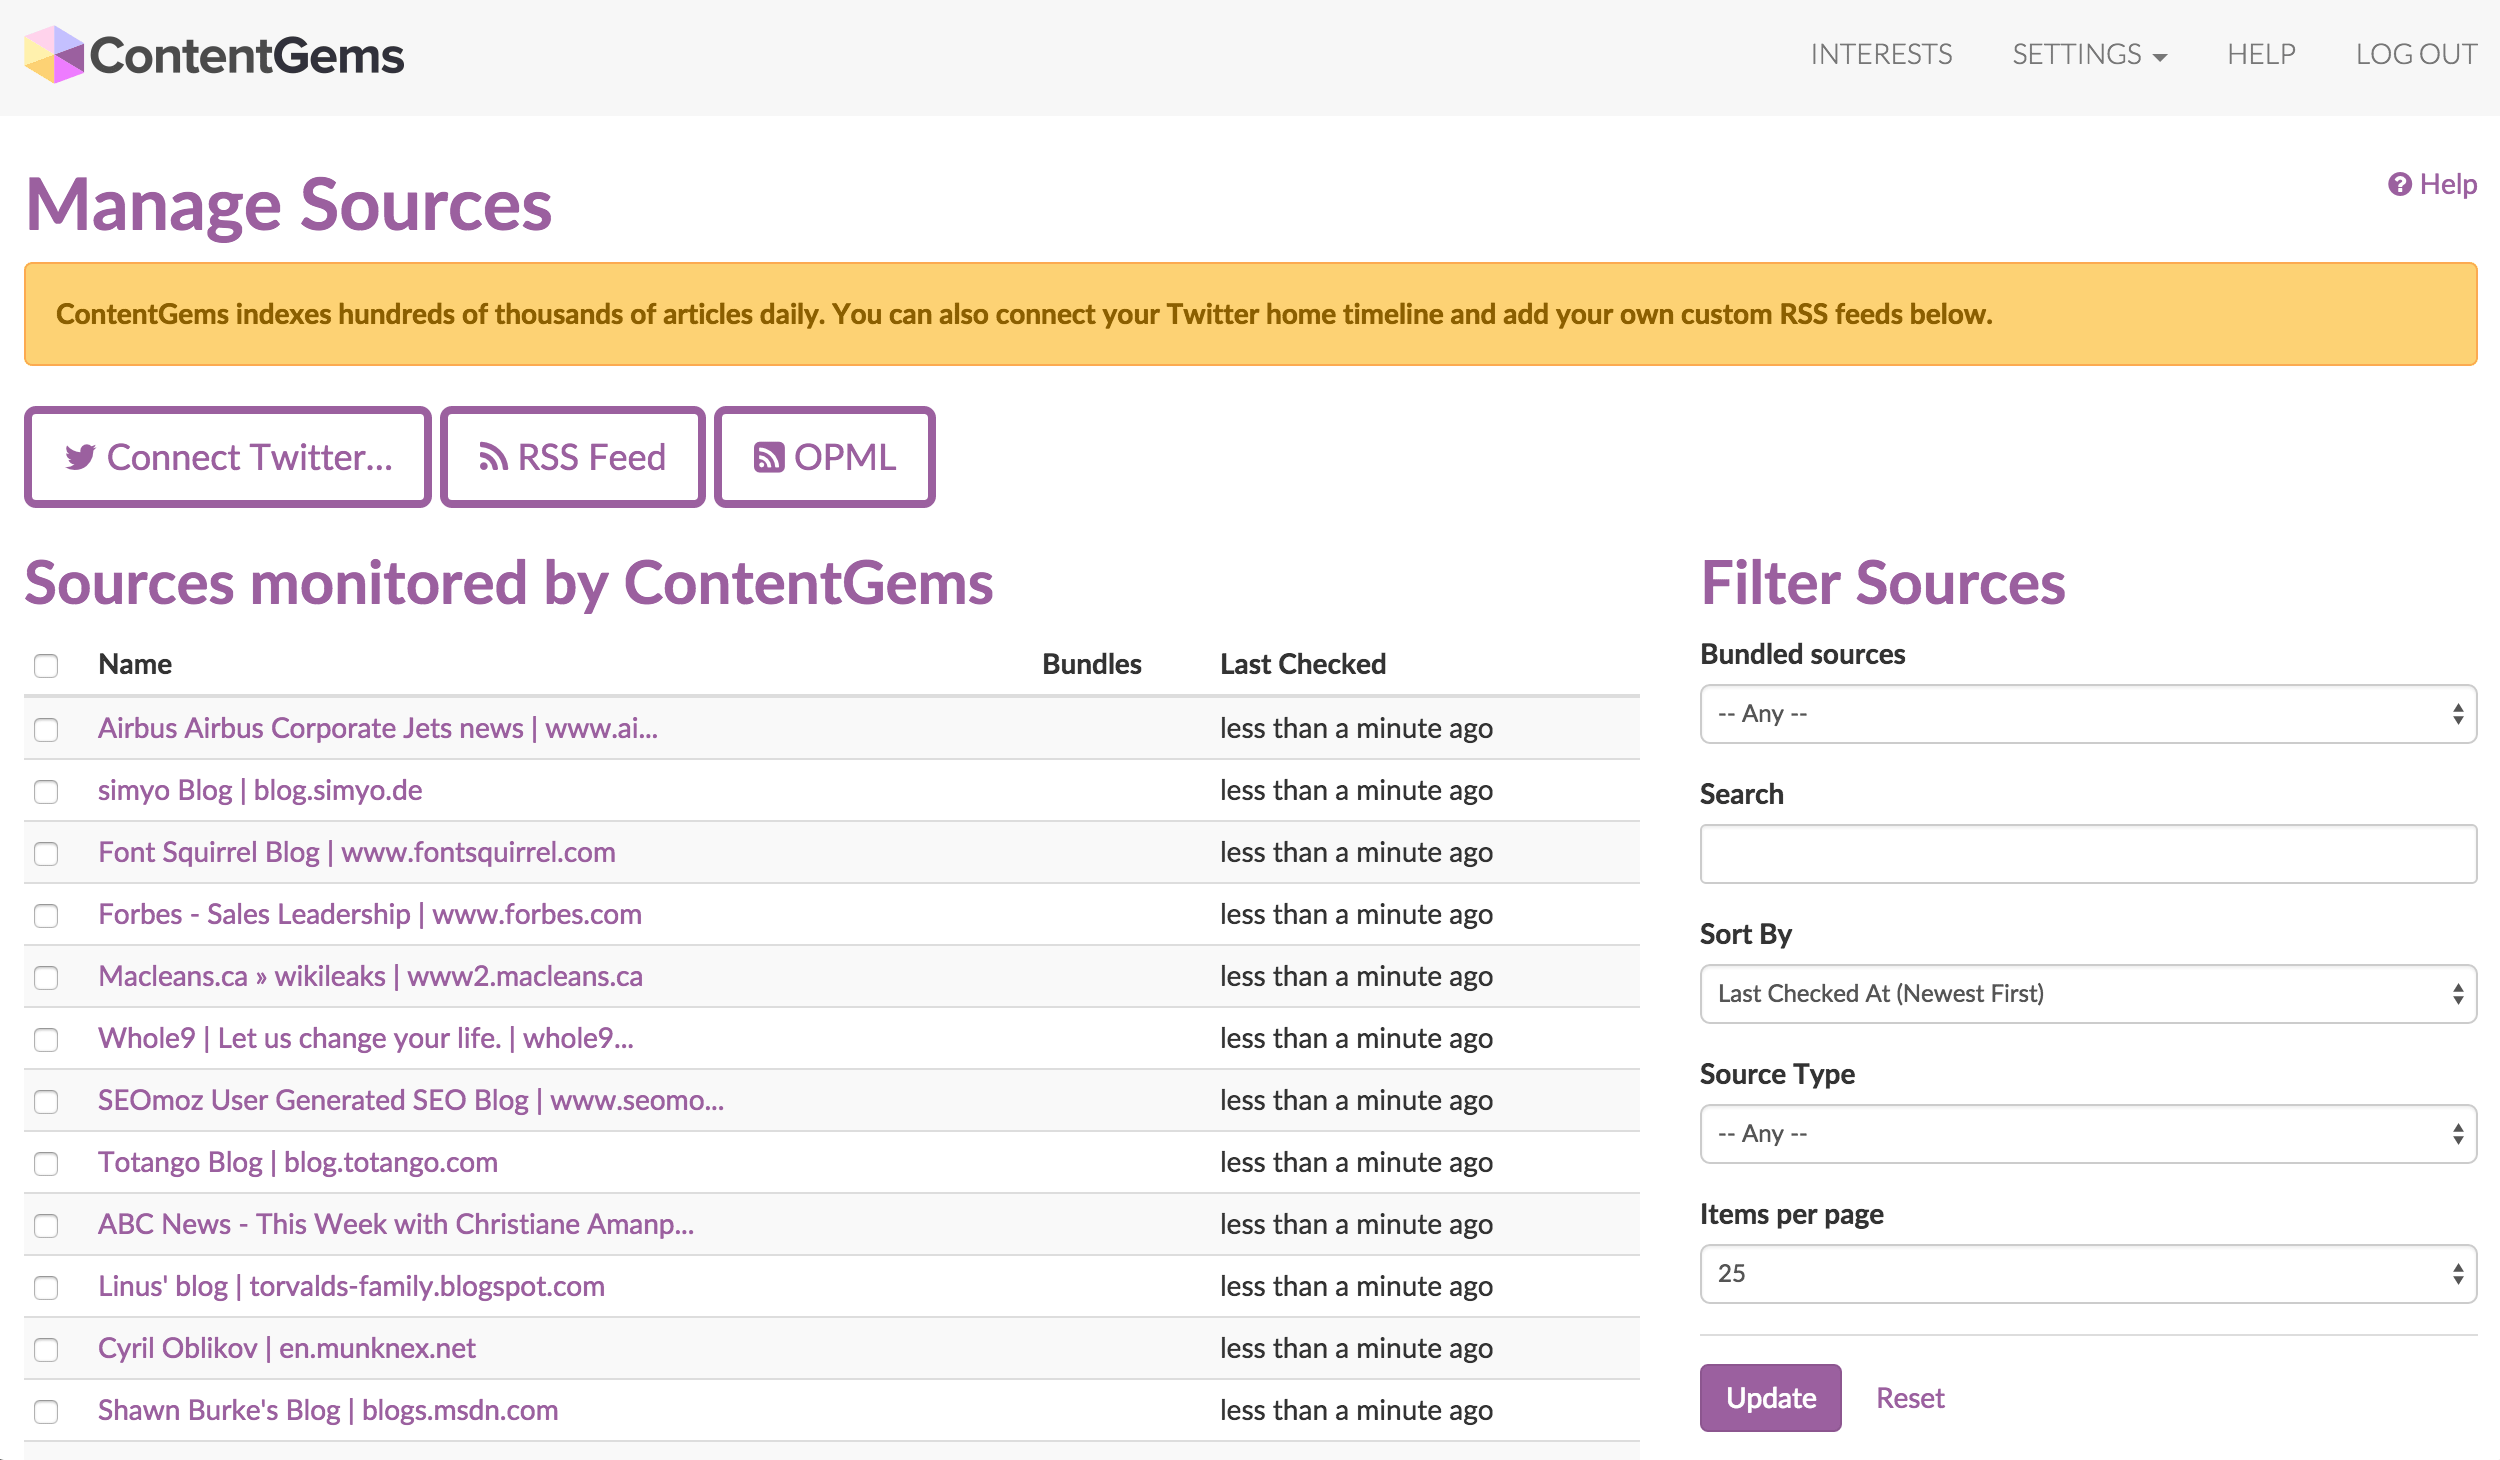Screen dimensions: 2500x1460
Task: Click LOG OUT in the top navigation
Action: (2416, 55)
